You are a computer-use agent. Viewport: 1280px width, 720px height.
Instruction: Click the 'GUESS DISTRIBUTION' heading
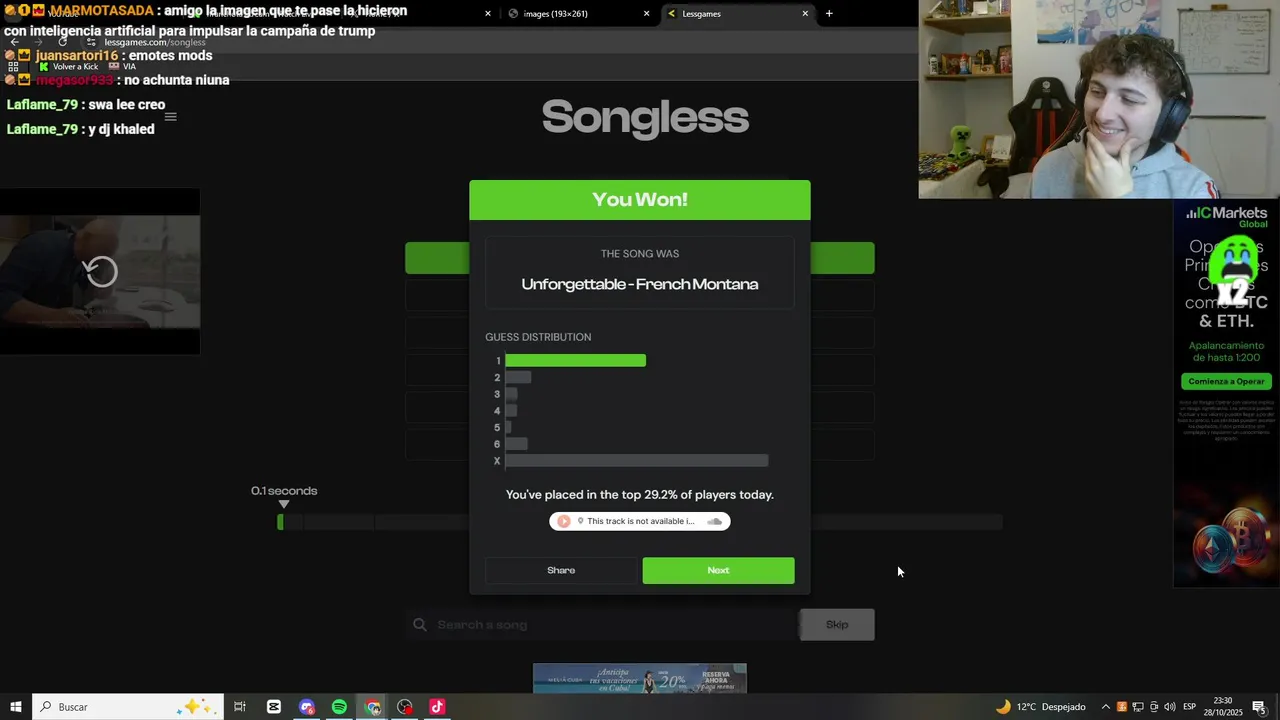538,337
